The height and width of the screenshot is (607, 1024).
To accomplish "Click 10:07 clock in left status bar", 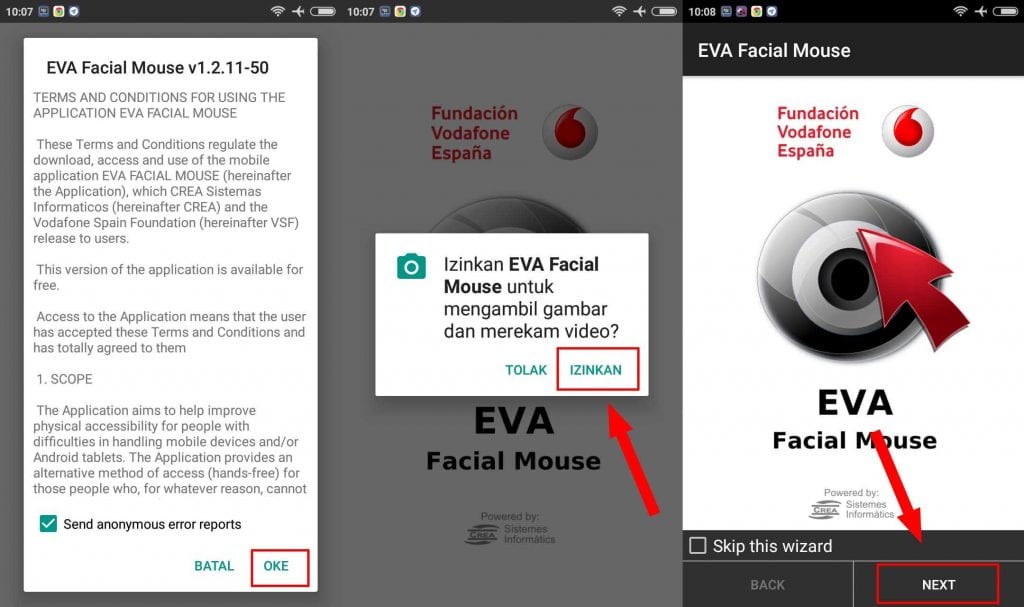I will pos(19,12).
